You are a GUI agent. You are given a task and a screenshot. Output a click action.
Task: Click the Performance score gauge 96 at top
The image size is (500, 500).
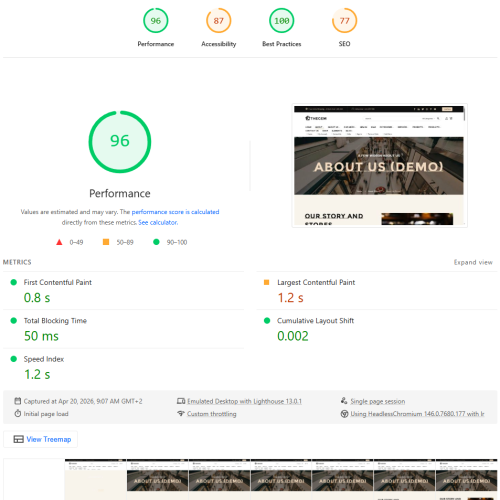(x=156, y=21)
